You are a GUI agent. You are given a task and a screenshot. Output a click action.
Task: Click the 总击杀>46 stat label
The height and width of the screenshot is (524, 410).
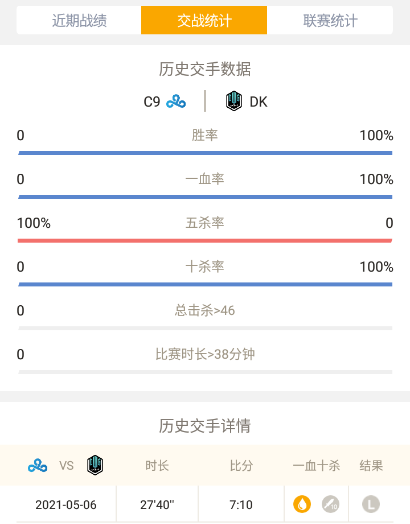click(205, 310)
